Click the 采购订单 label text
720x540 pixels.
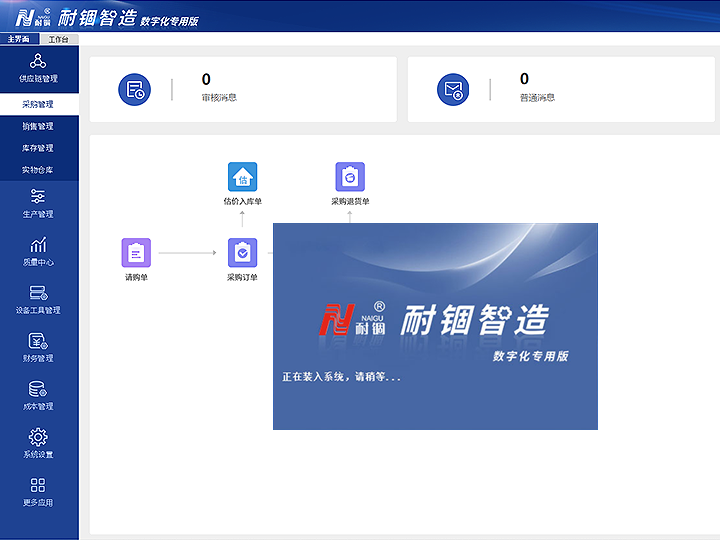click(242, 277)
